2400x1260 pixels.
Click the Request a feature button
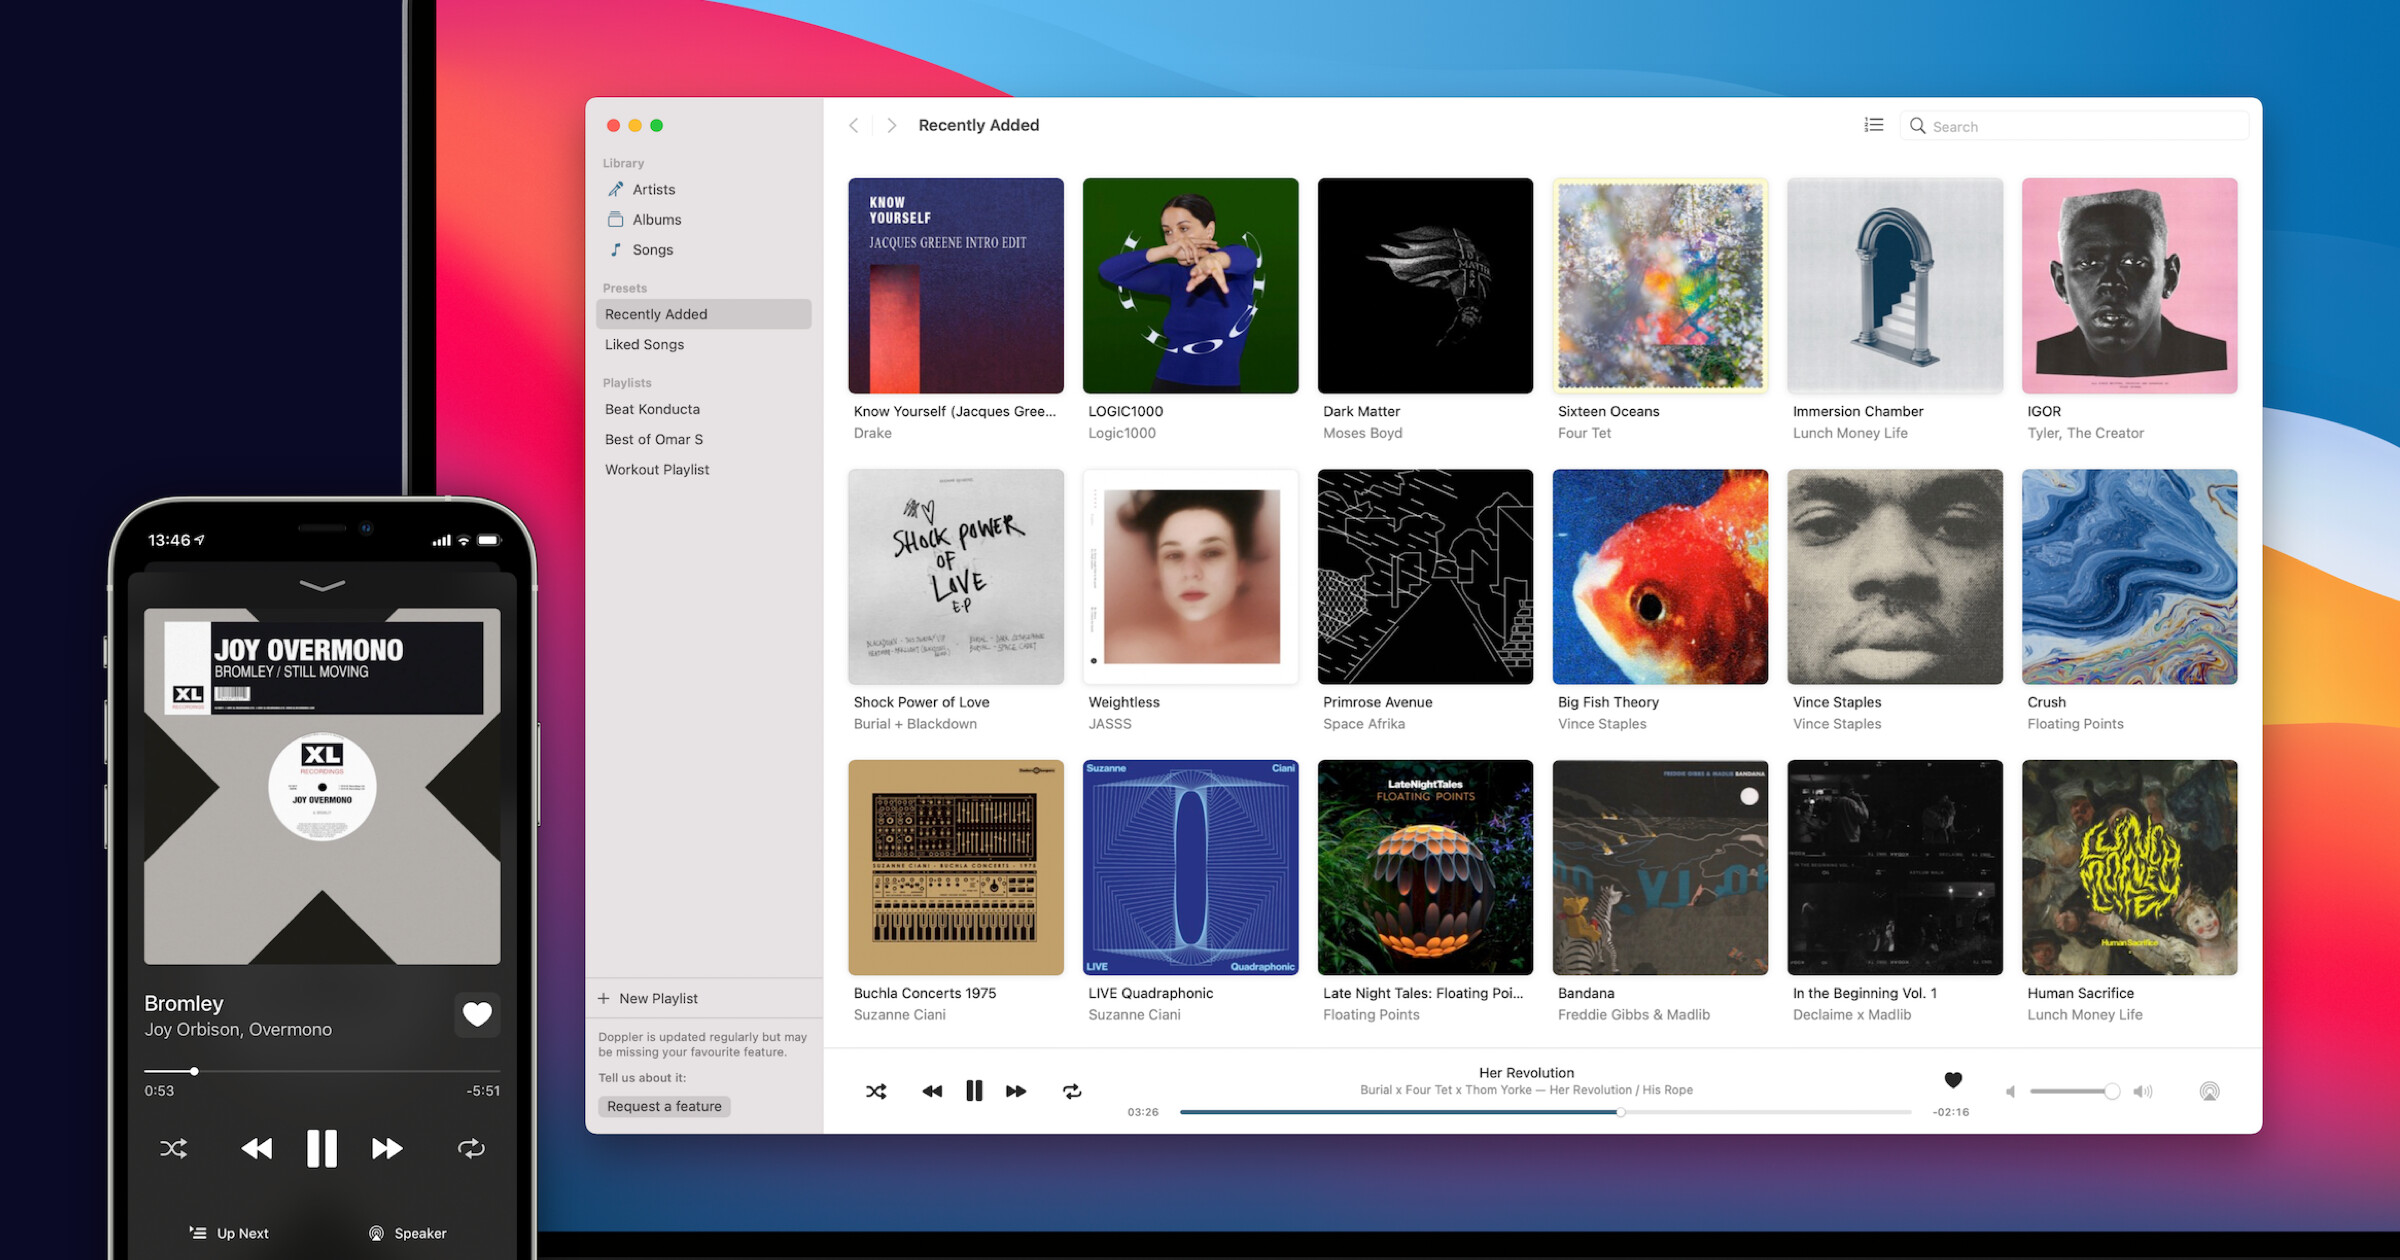664,1106
